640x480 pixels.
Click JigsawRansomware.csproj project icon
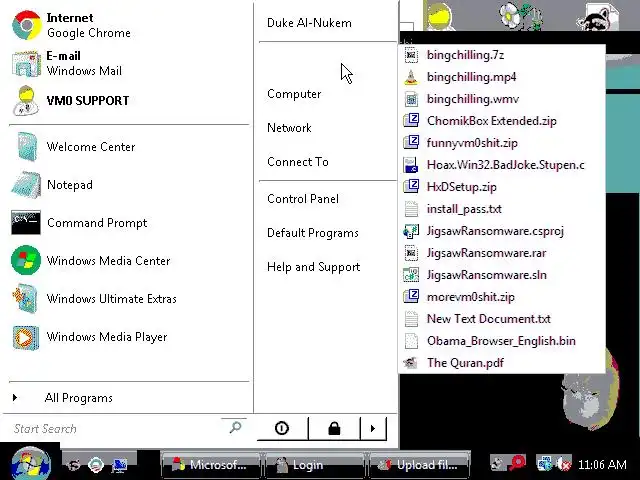411,231
